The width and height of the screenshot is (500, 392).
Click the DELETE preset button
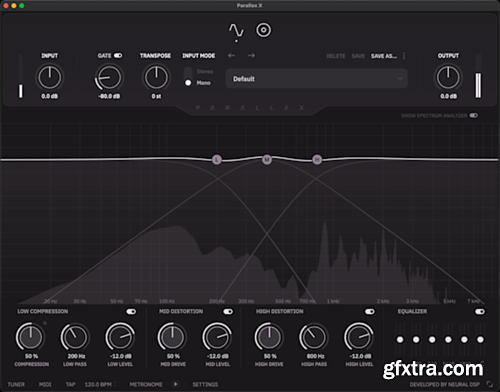point(336,56)
